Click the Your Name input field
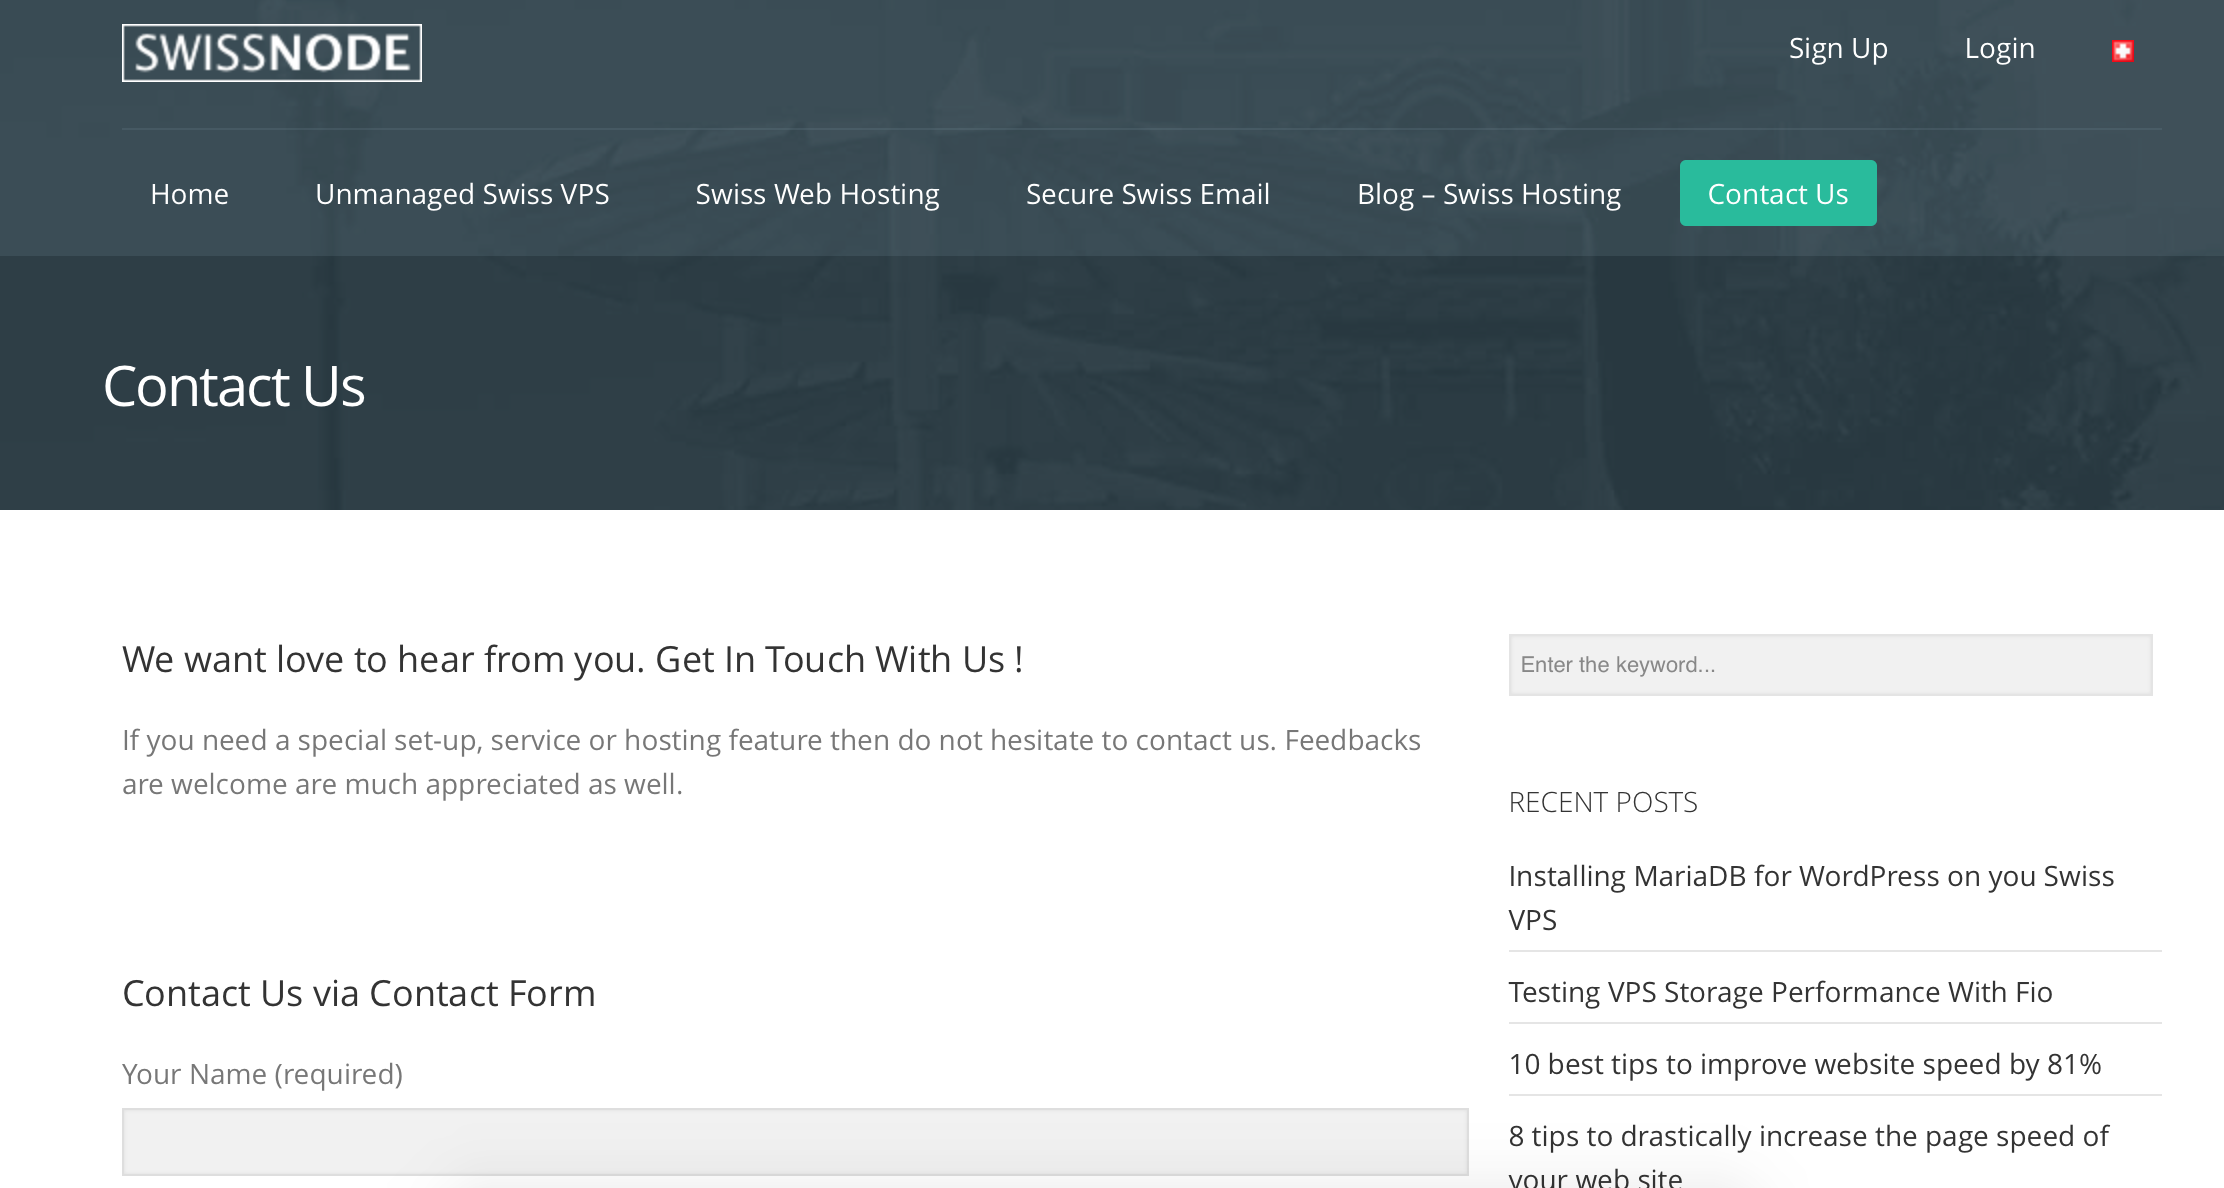 point(794,1141)
